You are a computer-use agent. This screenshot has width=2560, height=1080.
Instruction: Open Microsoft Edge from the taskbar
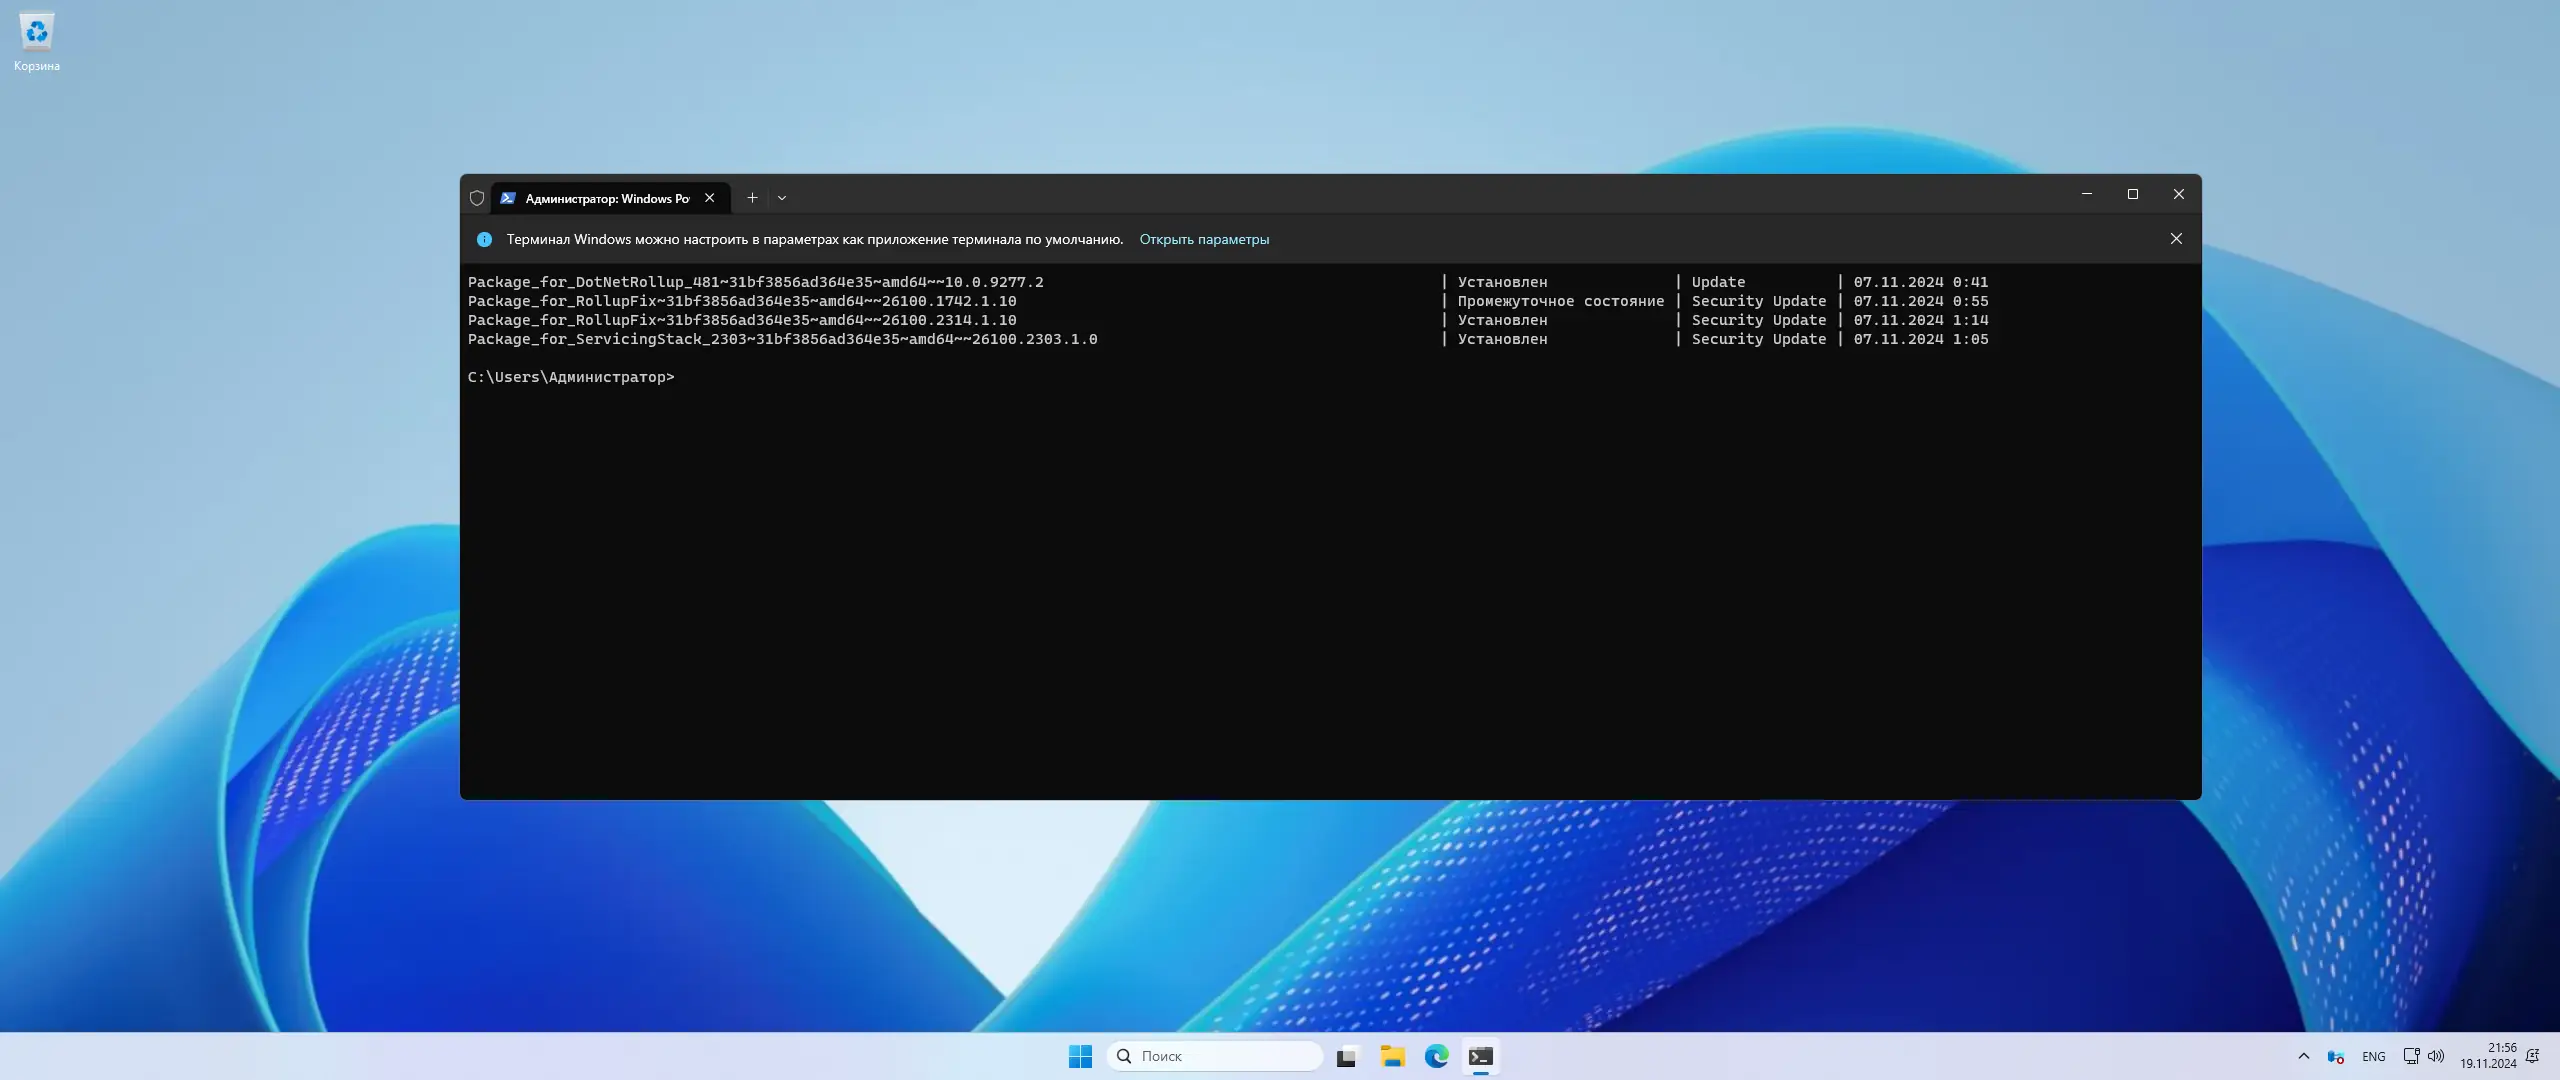tap(1436, 1056)
